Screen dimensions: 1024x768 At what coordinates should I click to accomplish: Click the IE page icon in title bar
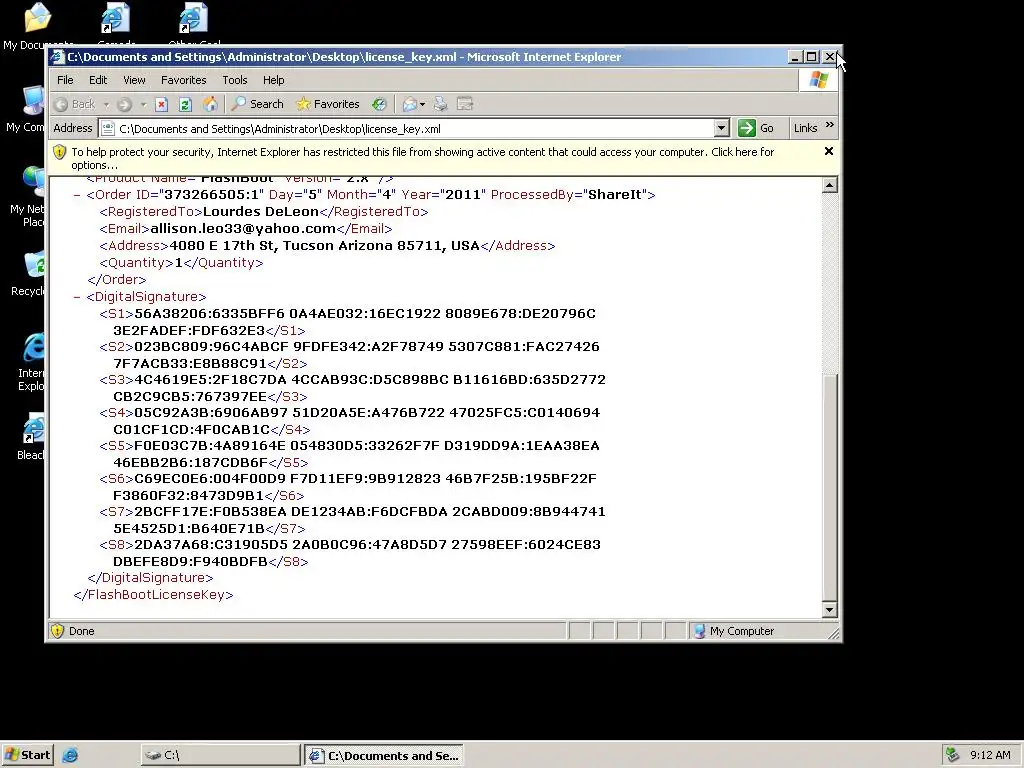(58, 57)
